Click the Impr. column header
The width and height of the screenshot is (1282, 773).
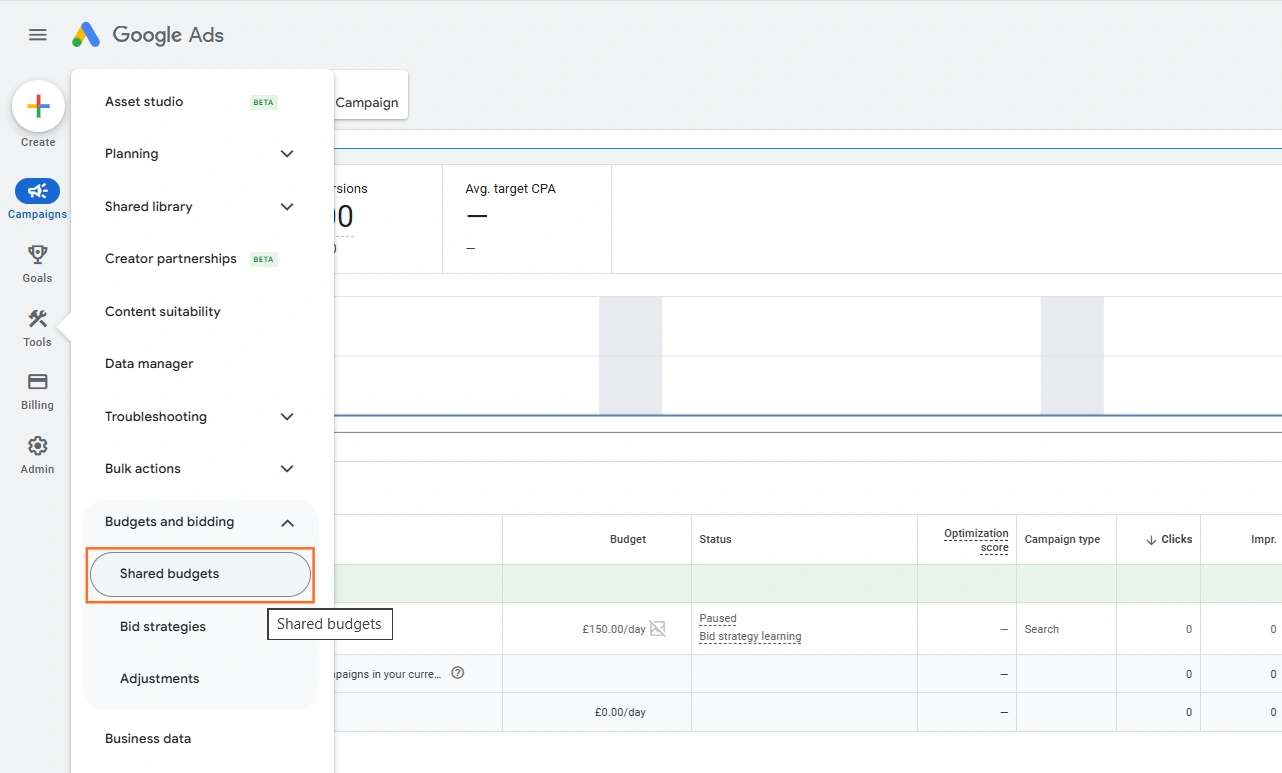point(1264,540)
